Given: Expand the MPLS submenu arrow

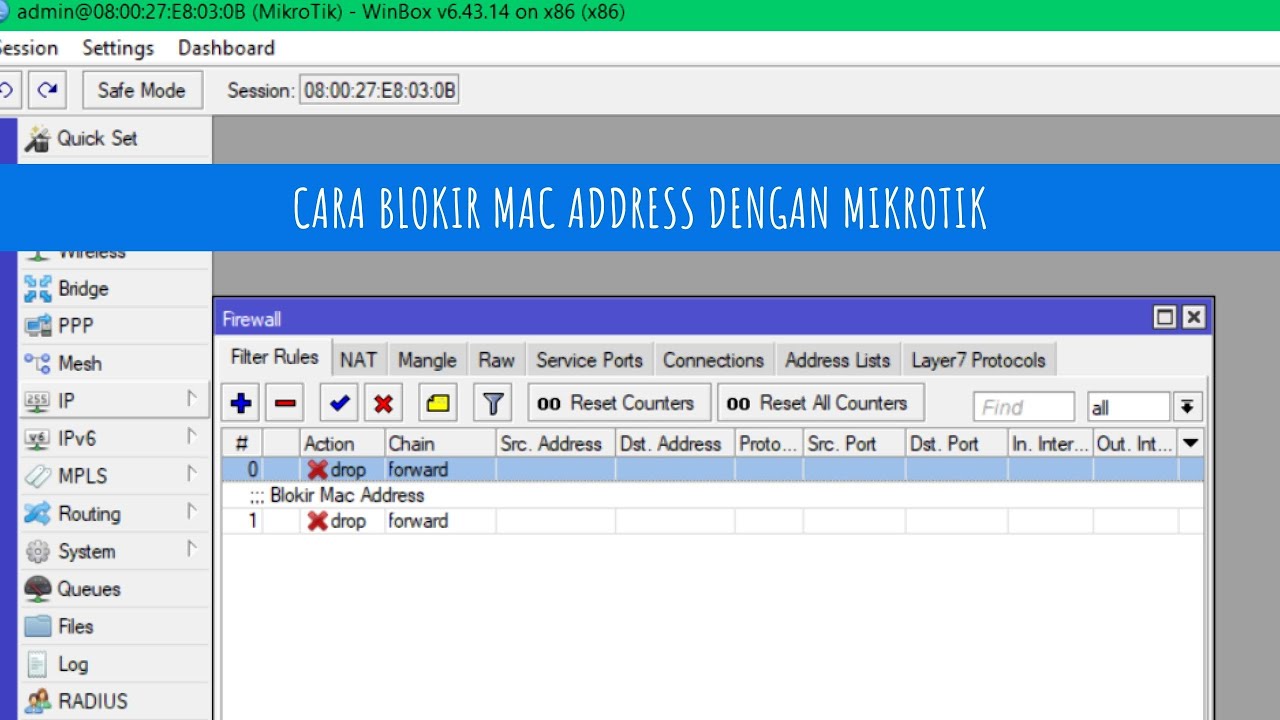Looking at the screenshot, I should tap(191, 475).
